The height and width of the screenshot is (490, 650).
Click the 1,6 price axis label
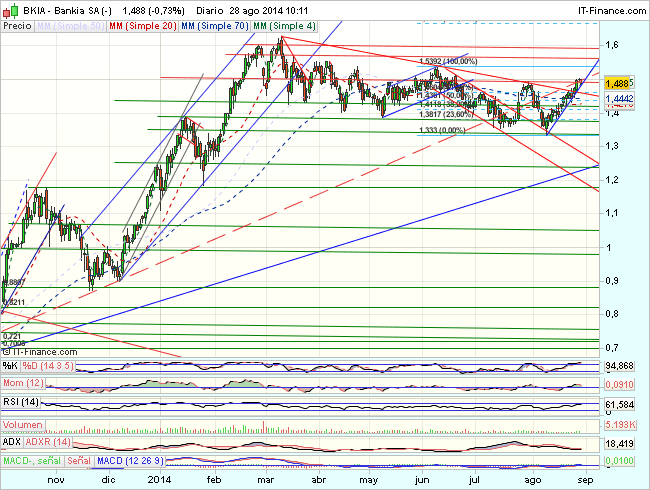[x=612, y=45]
